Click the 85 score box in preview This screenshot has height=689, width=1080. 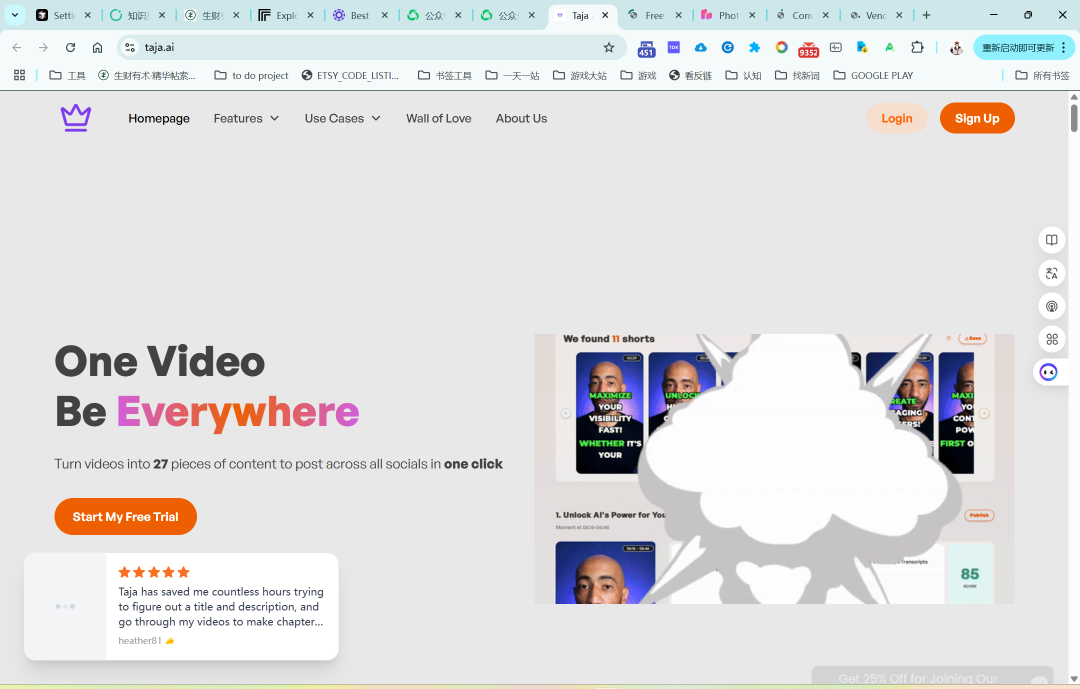[970, 575]
